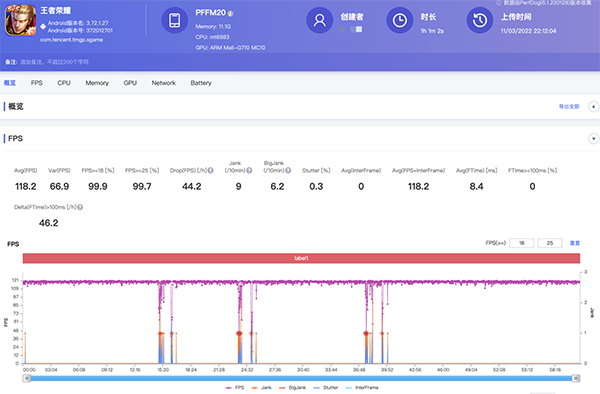Click the info icon next to PFFM20

[x=230, y=13]
